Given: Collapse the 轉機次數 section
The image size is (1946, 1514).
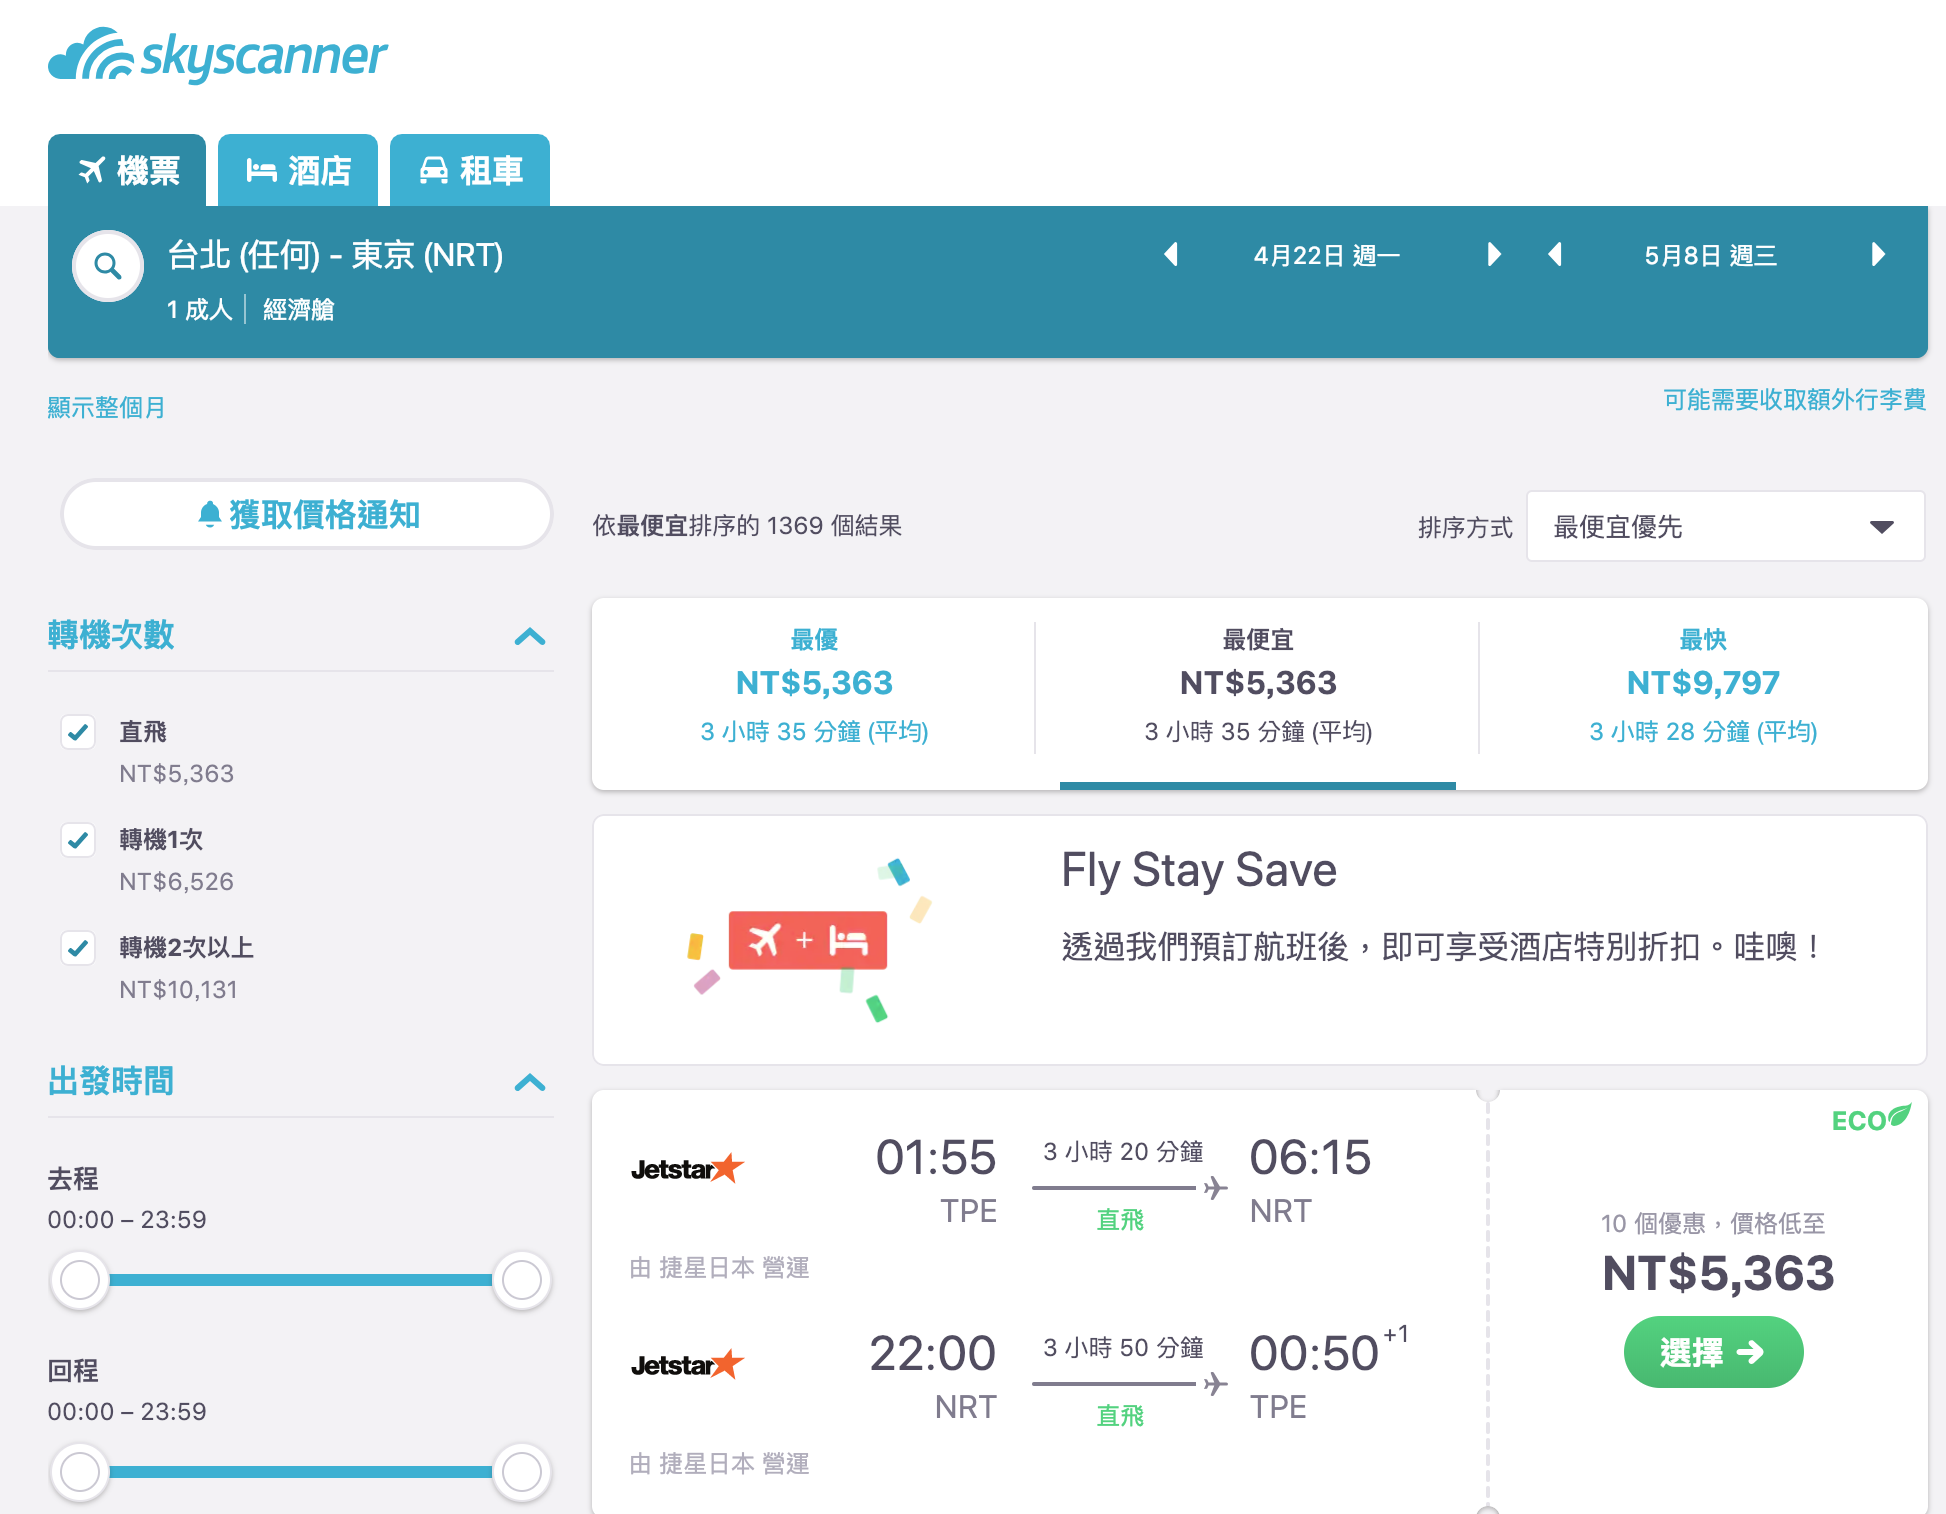Looking at the screenshot, I should (x=531, y=637).
